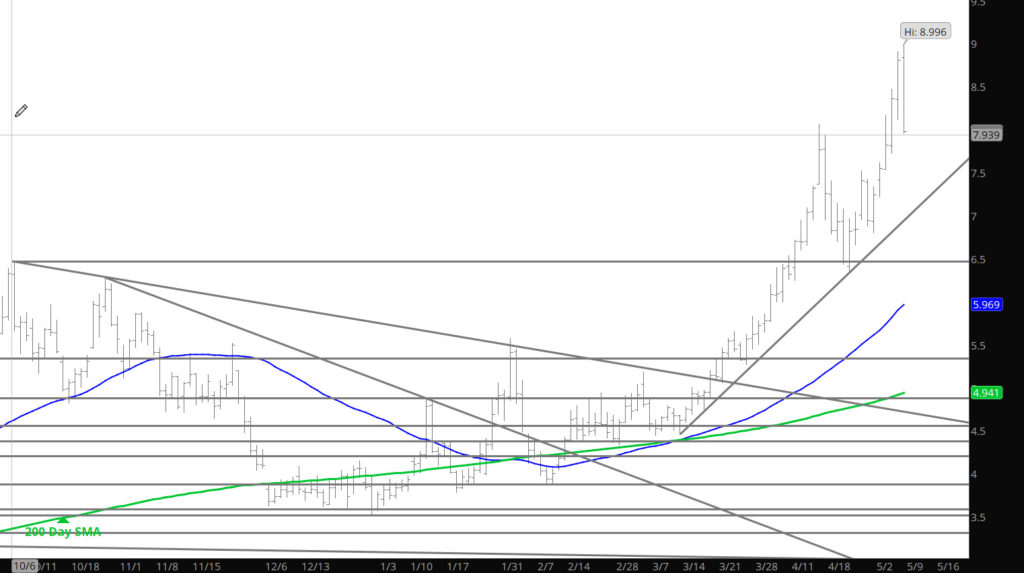The image size is (1024, 573).
Task: Click the blue 5.969 moving average value tag
Action: click(x=987, y=304)
